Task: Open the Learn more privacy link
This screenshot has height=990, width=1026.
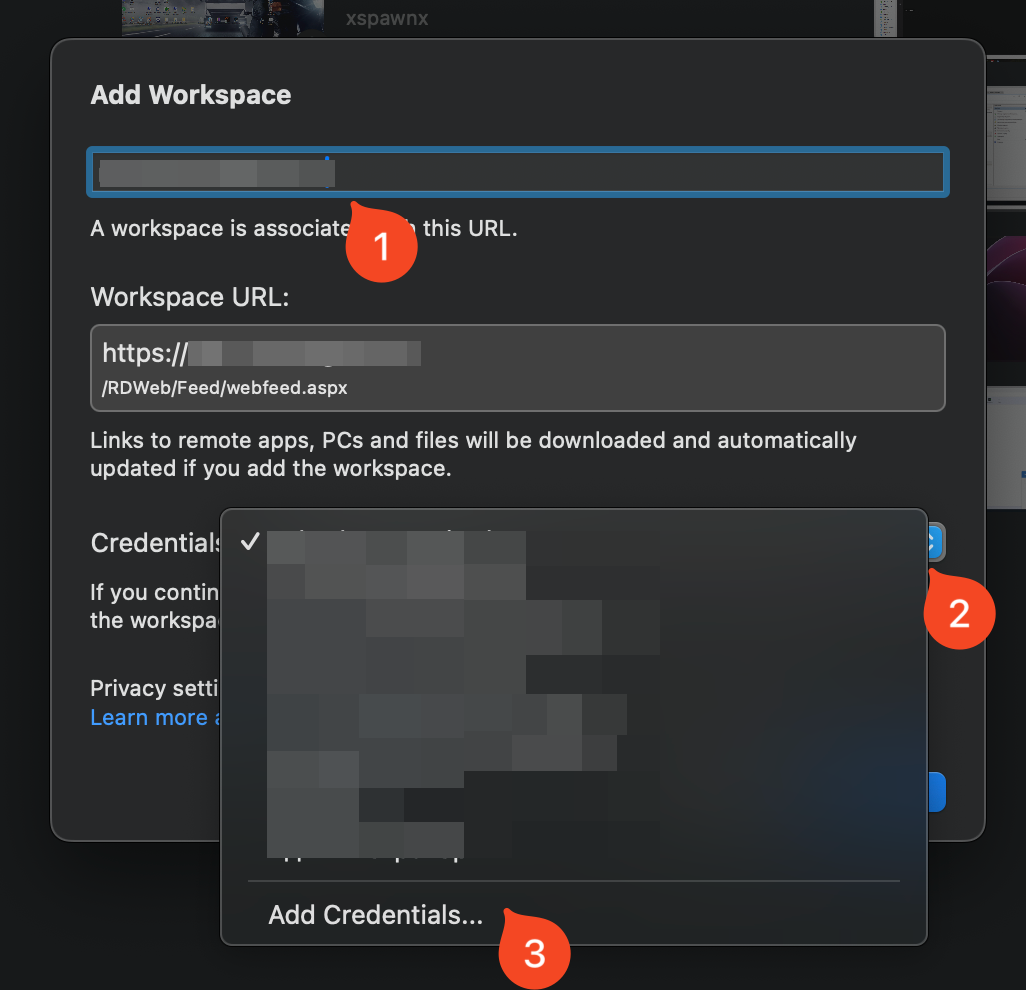Action: 150,718
